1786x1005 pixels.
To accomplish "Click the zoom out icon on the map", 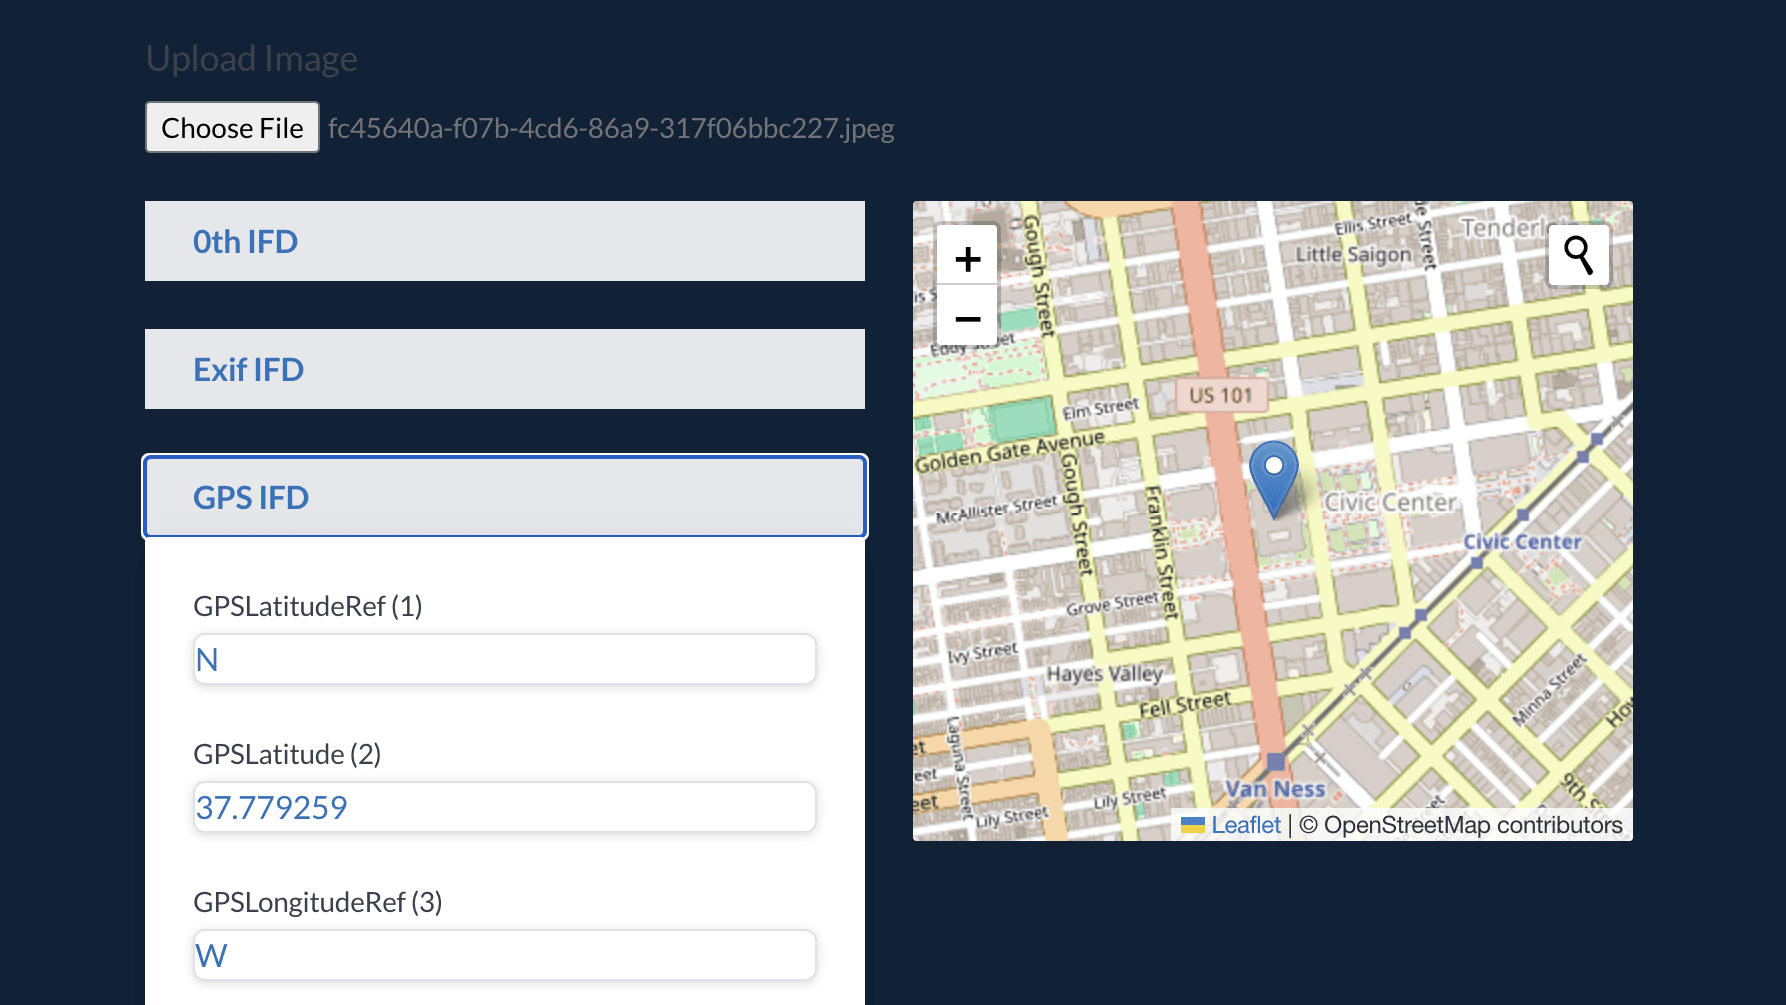I will pyautogui.click(x=966, y=318).
